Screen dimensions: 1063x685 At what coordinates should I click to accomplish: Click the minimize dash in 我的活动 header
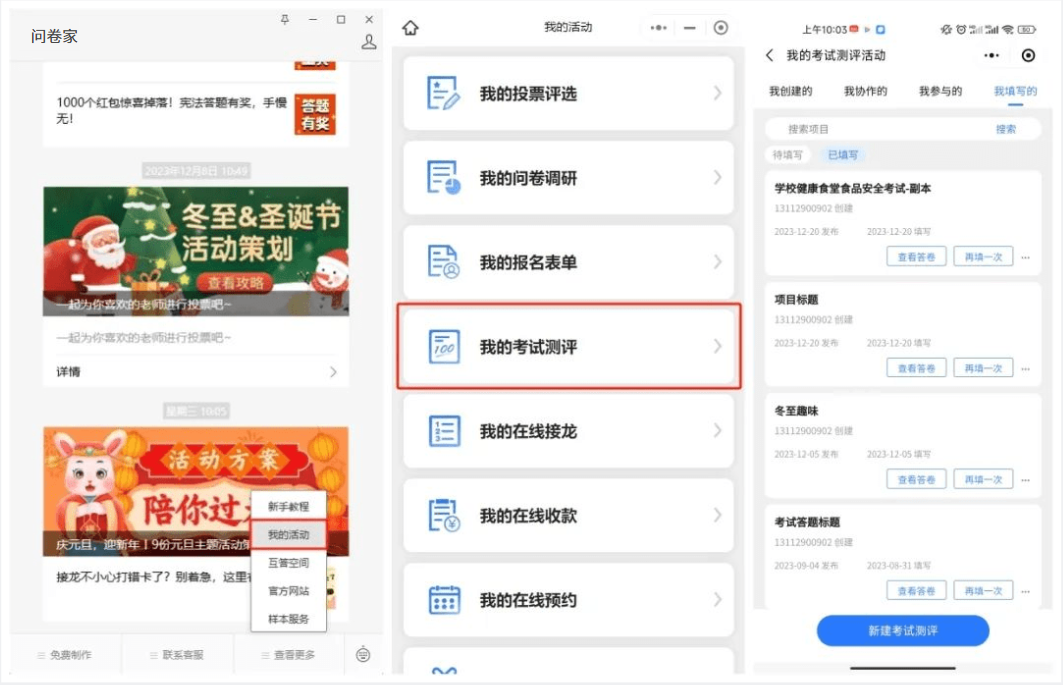pos(689,28)
